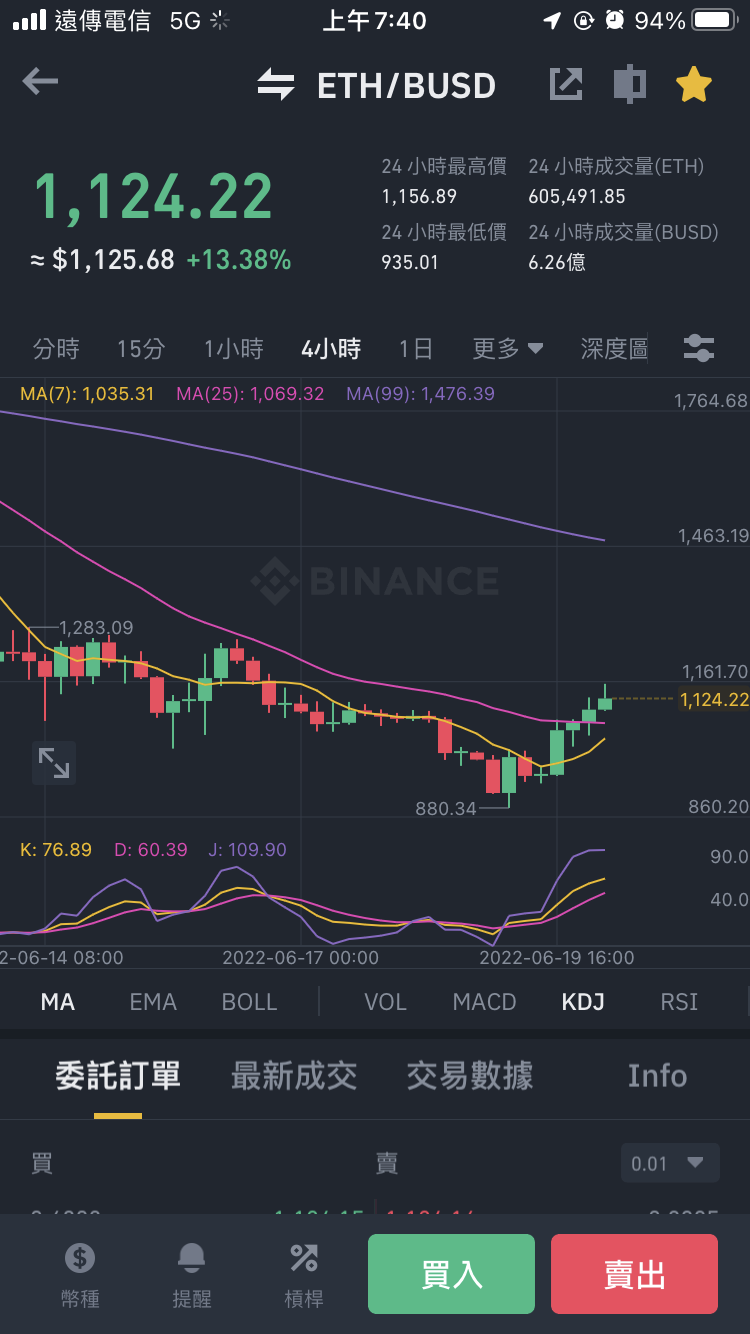Open the 幣種 coin icon

coord(80,1257)
